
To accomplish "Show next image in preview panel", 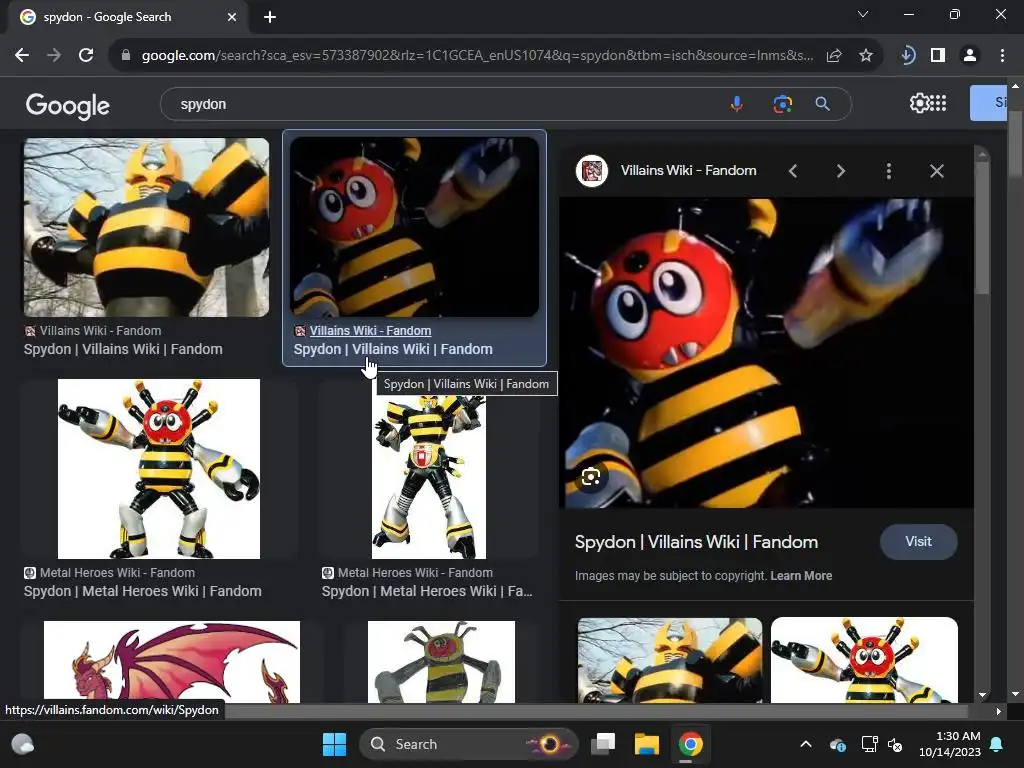I will pos(840,171).
